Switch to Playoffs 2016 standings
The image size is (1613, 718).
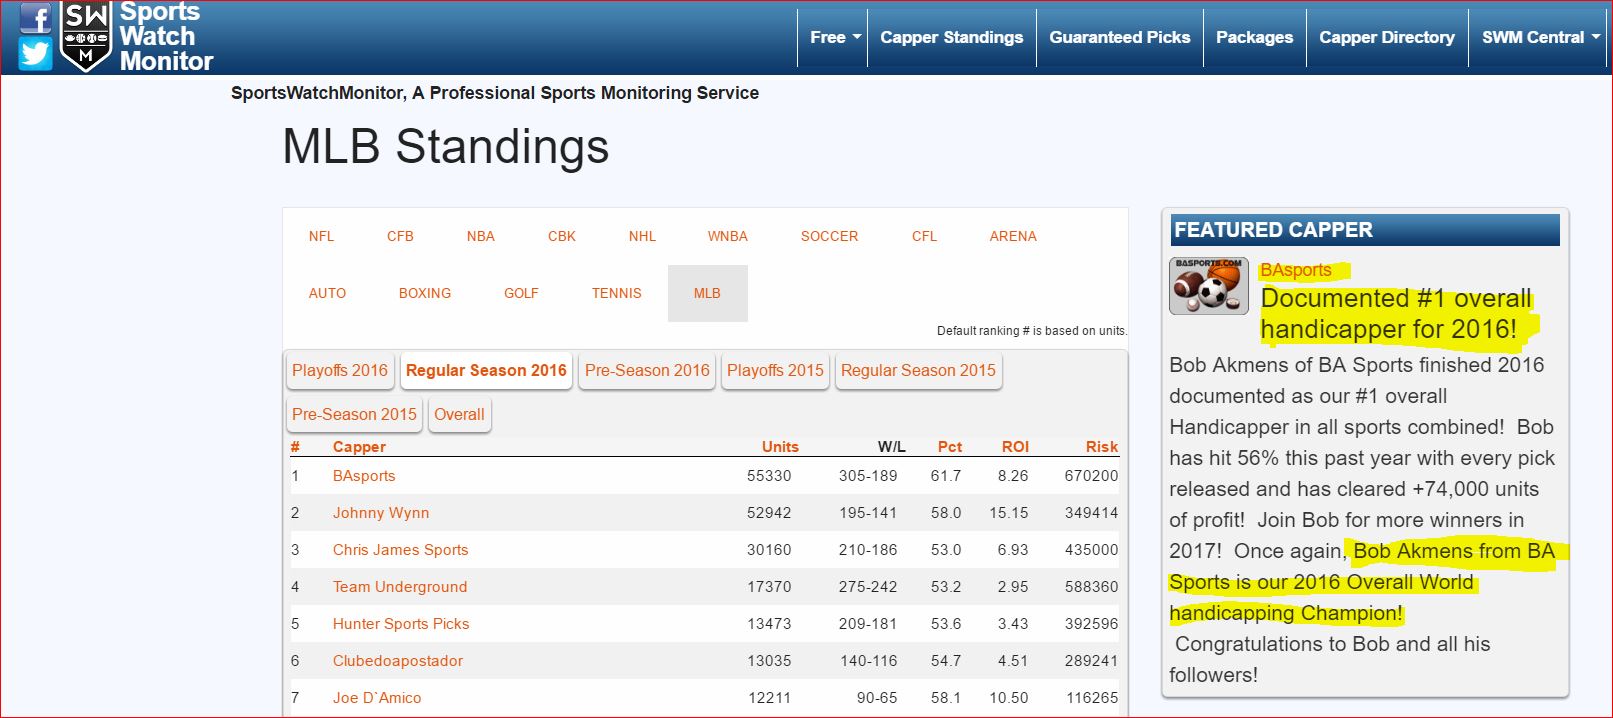[340, 370]
